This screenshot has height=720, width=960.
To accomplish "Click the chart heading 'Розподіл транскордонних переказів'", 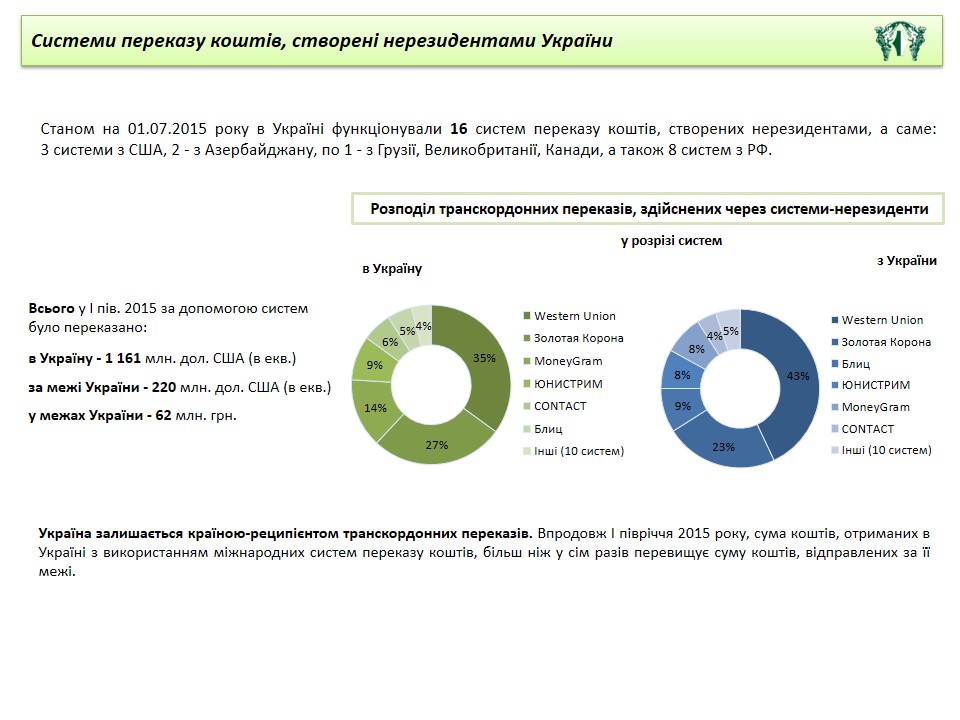I will [x=649, y=209].
